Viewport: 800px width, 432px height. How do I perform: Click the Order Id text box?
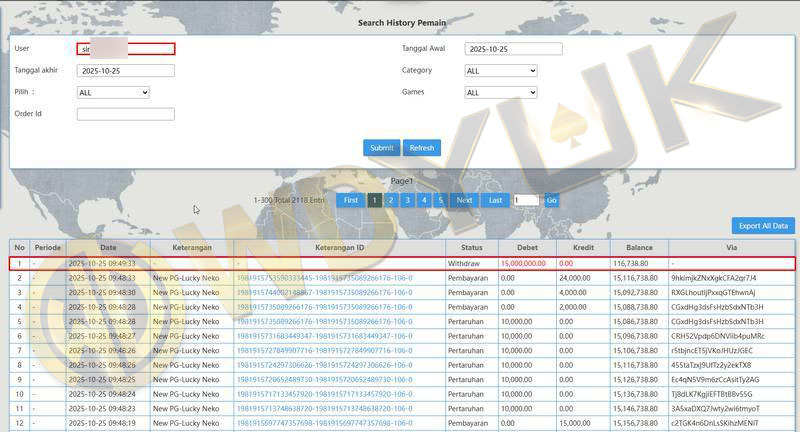(x=126, y=114)
